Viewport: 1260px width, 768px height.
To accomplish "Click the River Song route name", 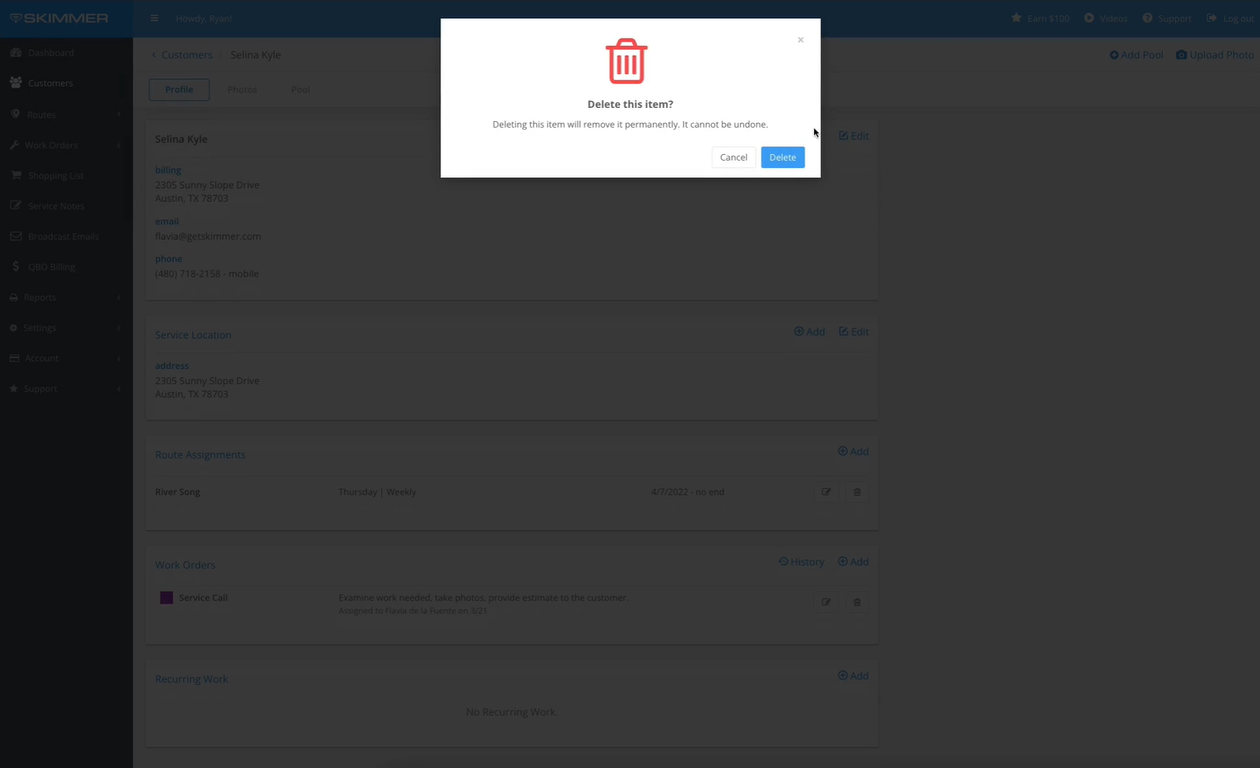I will (178, 492).
